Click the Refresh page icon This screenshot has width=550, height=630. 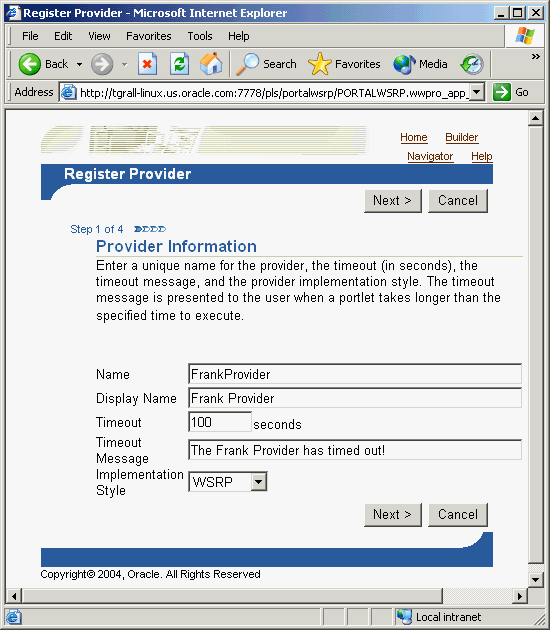point(179,64)
